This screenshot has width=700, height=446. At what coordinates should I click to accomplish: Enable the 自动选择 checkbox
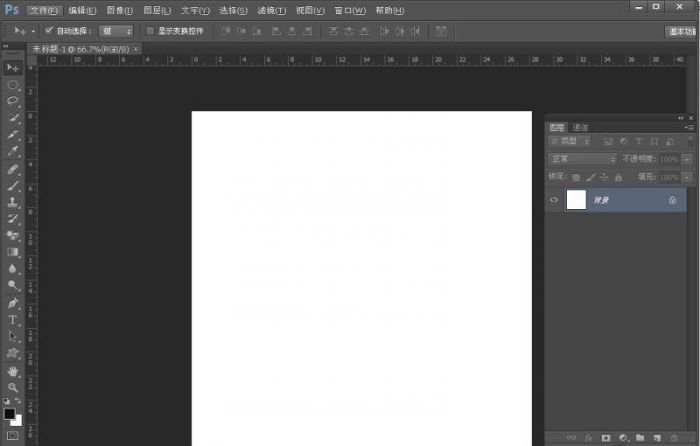pyautogui.click(x=49, y=31)
